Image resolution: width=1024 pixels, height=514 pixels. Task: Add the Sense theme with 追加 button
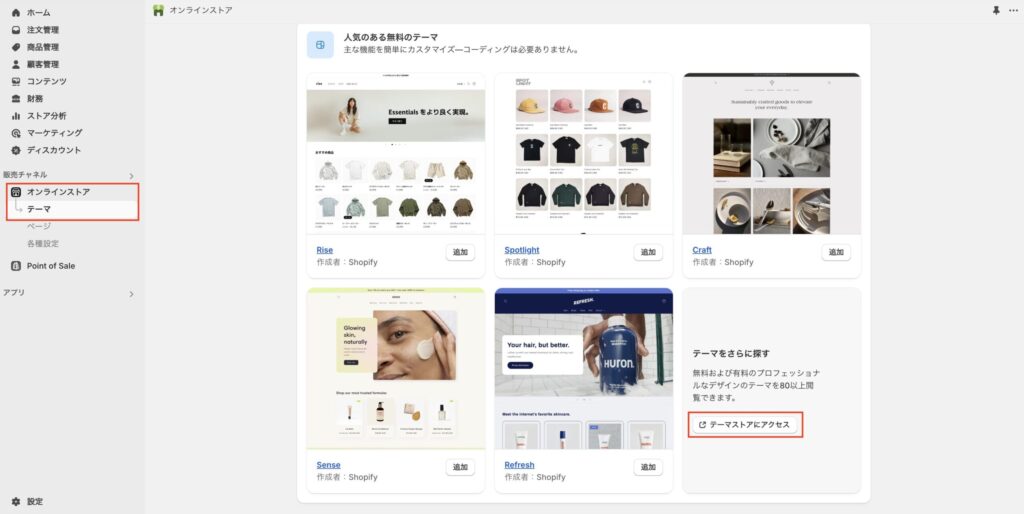pyautogui.click(x=460, y=467)
